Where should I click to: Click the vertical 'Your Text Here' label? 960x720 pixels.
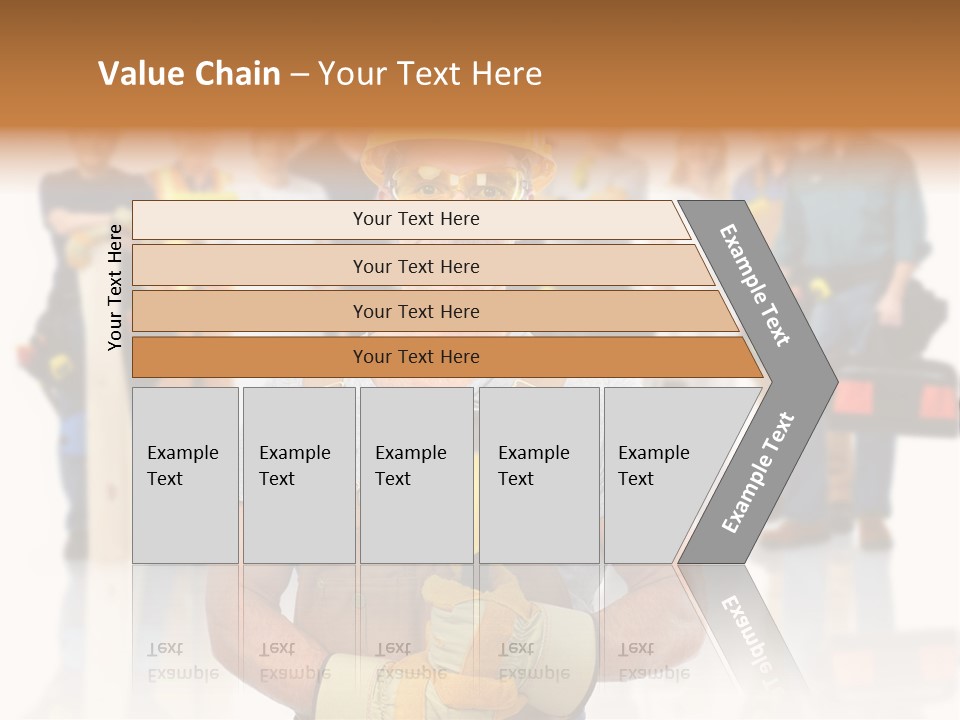[x=115, y=287]
